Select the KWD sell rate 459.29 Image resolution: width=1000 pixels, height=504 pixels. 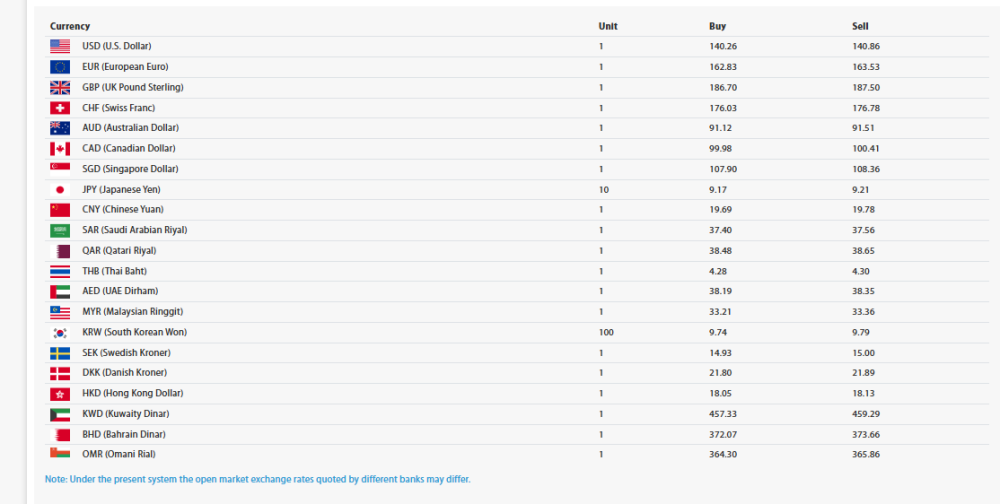(866, 414)
